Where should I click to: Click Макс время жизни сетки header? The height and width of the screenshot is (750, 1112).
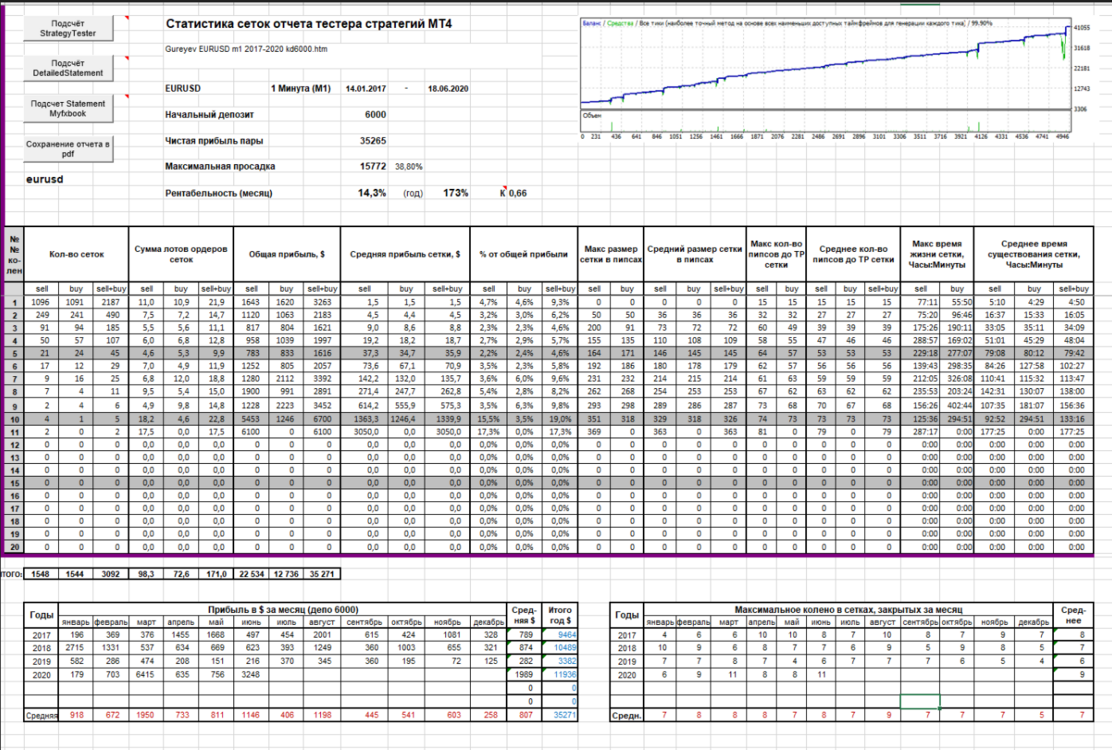(937, 254)
